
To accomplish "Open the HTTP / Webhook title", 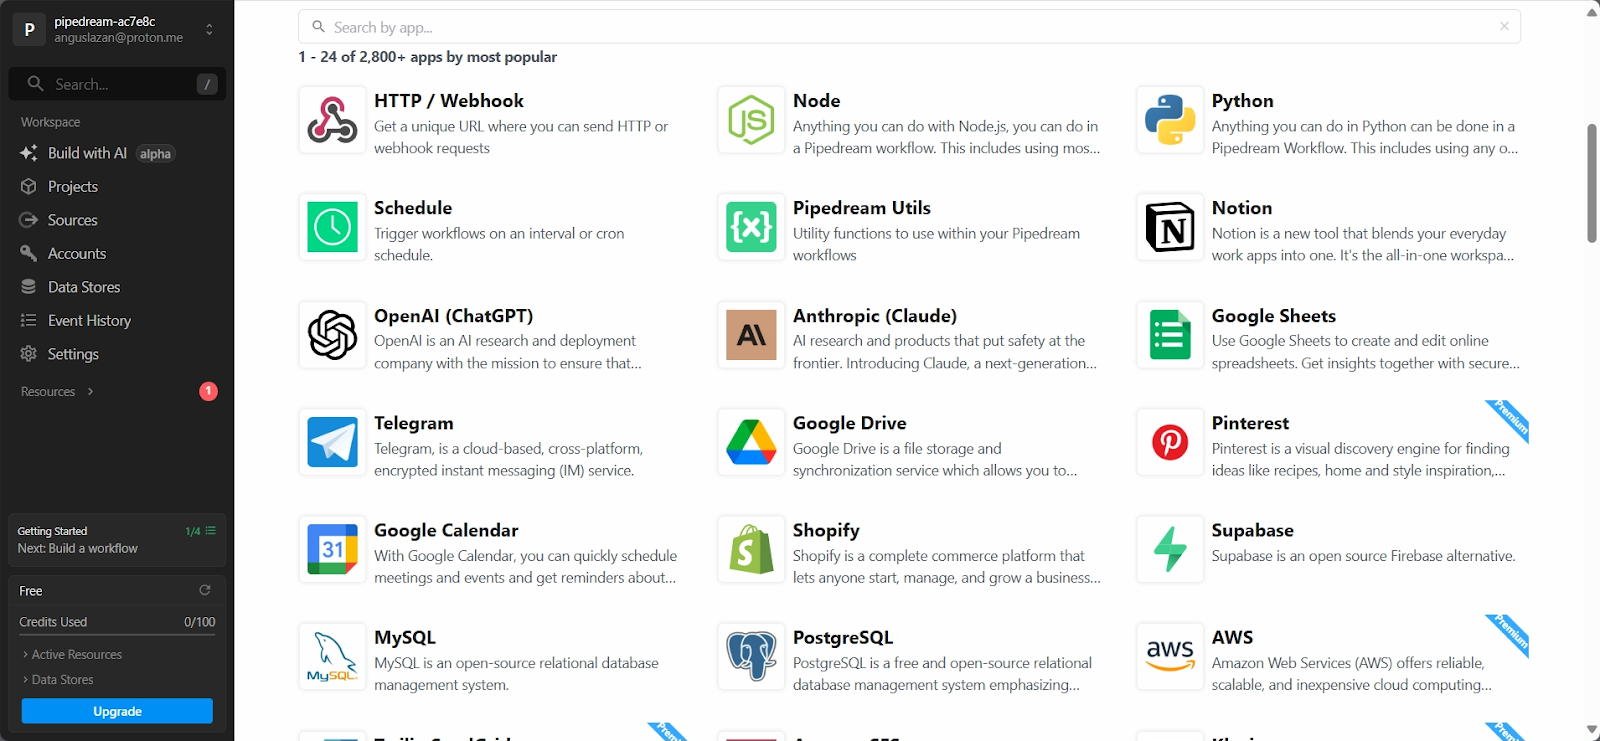I will click(449, 101).
